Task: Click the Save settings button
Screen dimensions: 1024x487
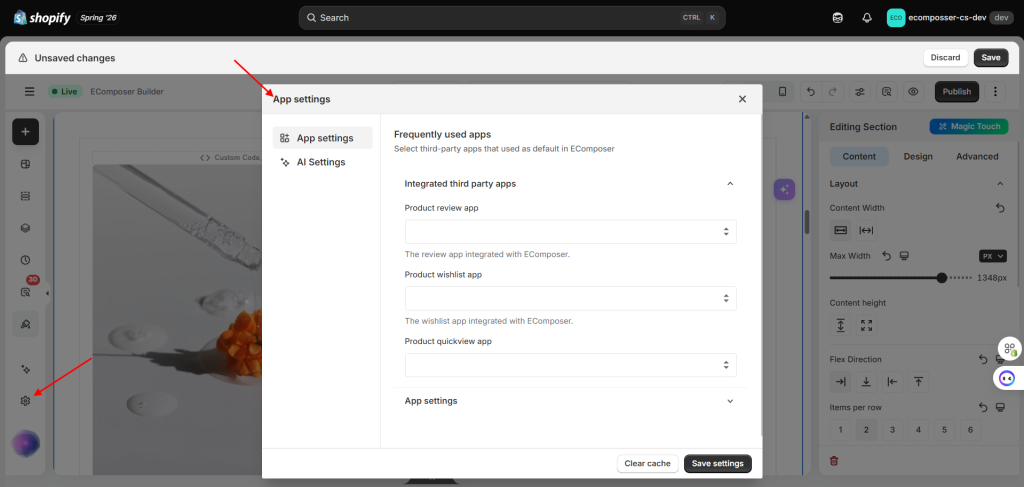Action: click(718, 463)
